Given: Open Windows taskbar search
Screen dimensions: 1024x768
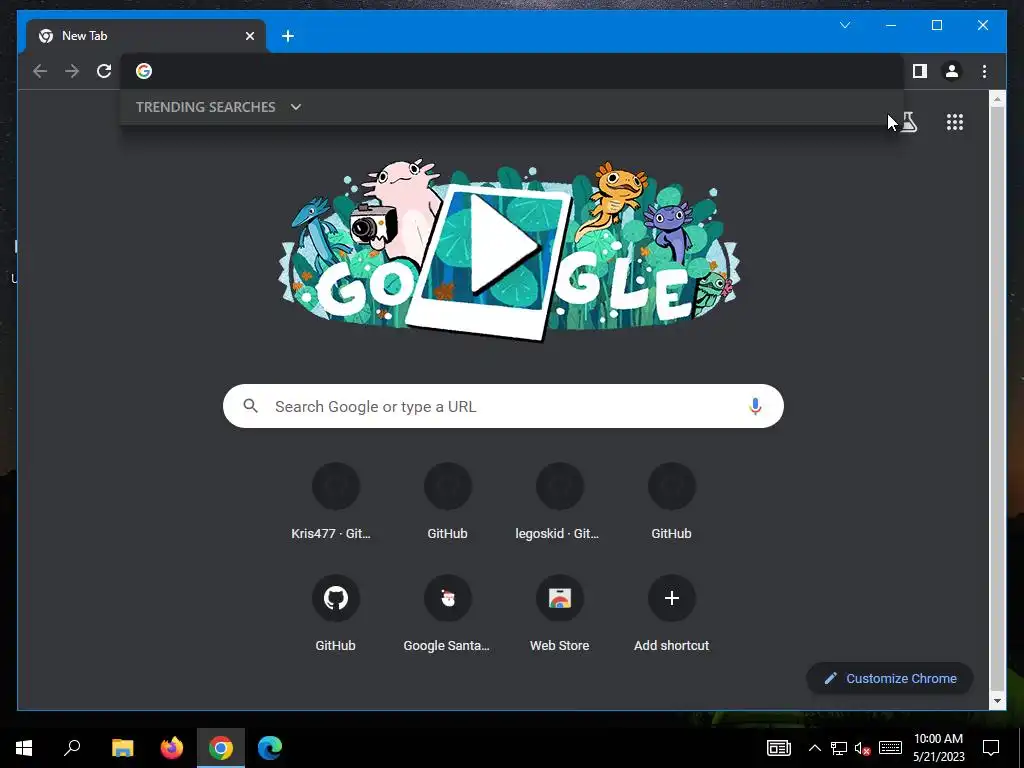Looking at the screenshot, I should pos(72,748).
